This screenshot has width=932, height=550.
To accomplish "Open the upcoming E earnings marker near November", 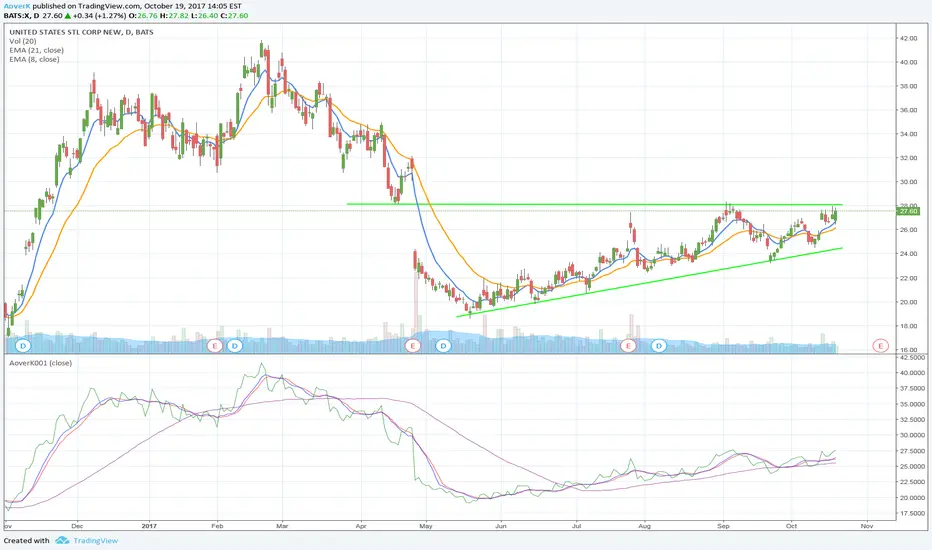I will (880, 345).
